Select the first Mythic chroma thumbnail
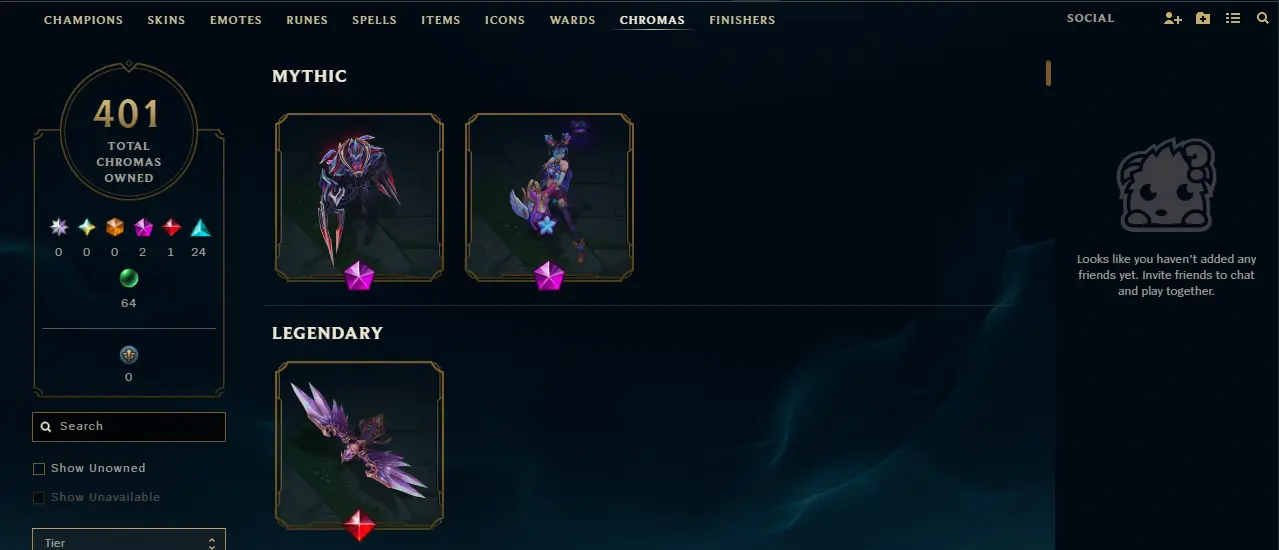This screenshot has width=1279, height=550. coord(359,197)
